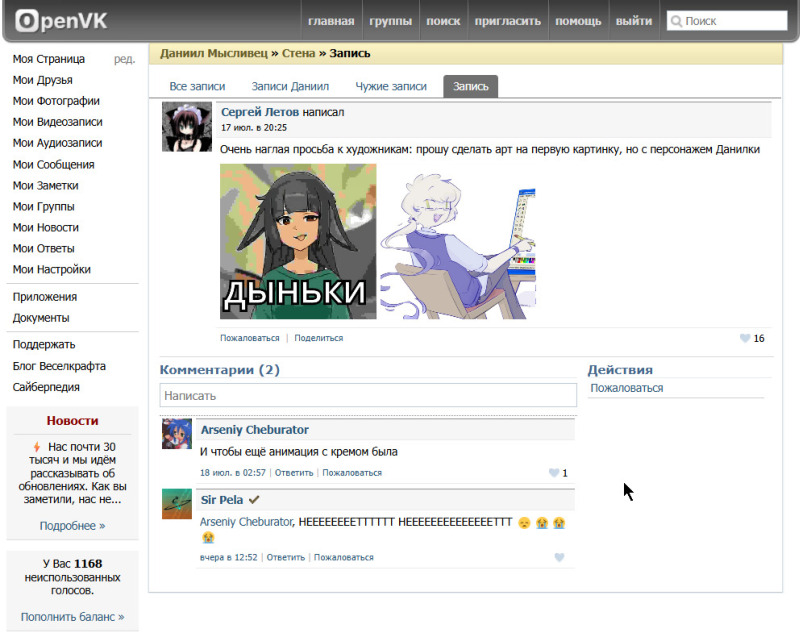Open Sir Pela's avatar

[x=177, y=504]
